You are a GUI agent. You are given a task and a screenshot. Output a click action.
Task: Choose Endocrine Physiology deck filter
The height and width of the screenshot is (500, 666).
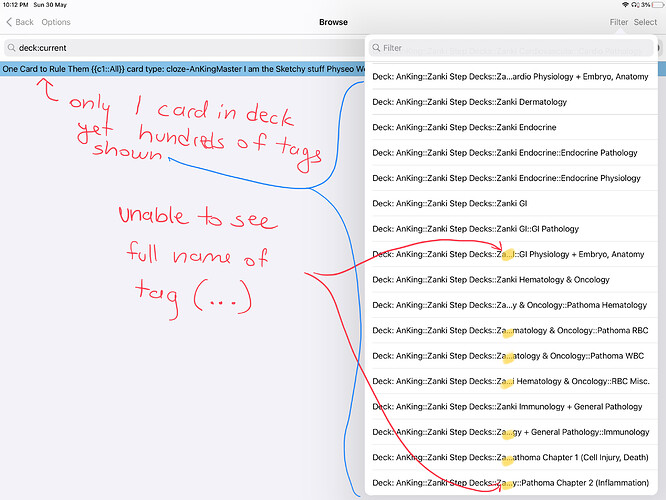pos(511,178)
